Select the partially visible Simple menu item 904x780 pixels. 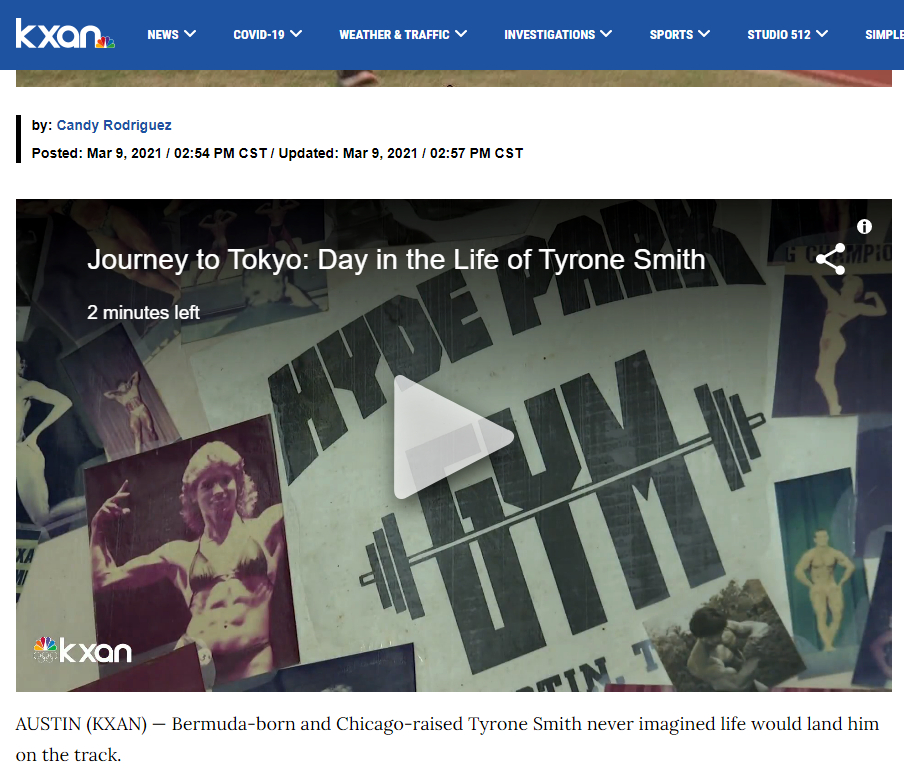pyautogui.click(x=883, y=34)
